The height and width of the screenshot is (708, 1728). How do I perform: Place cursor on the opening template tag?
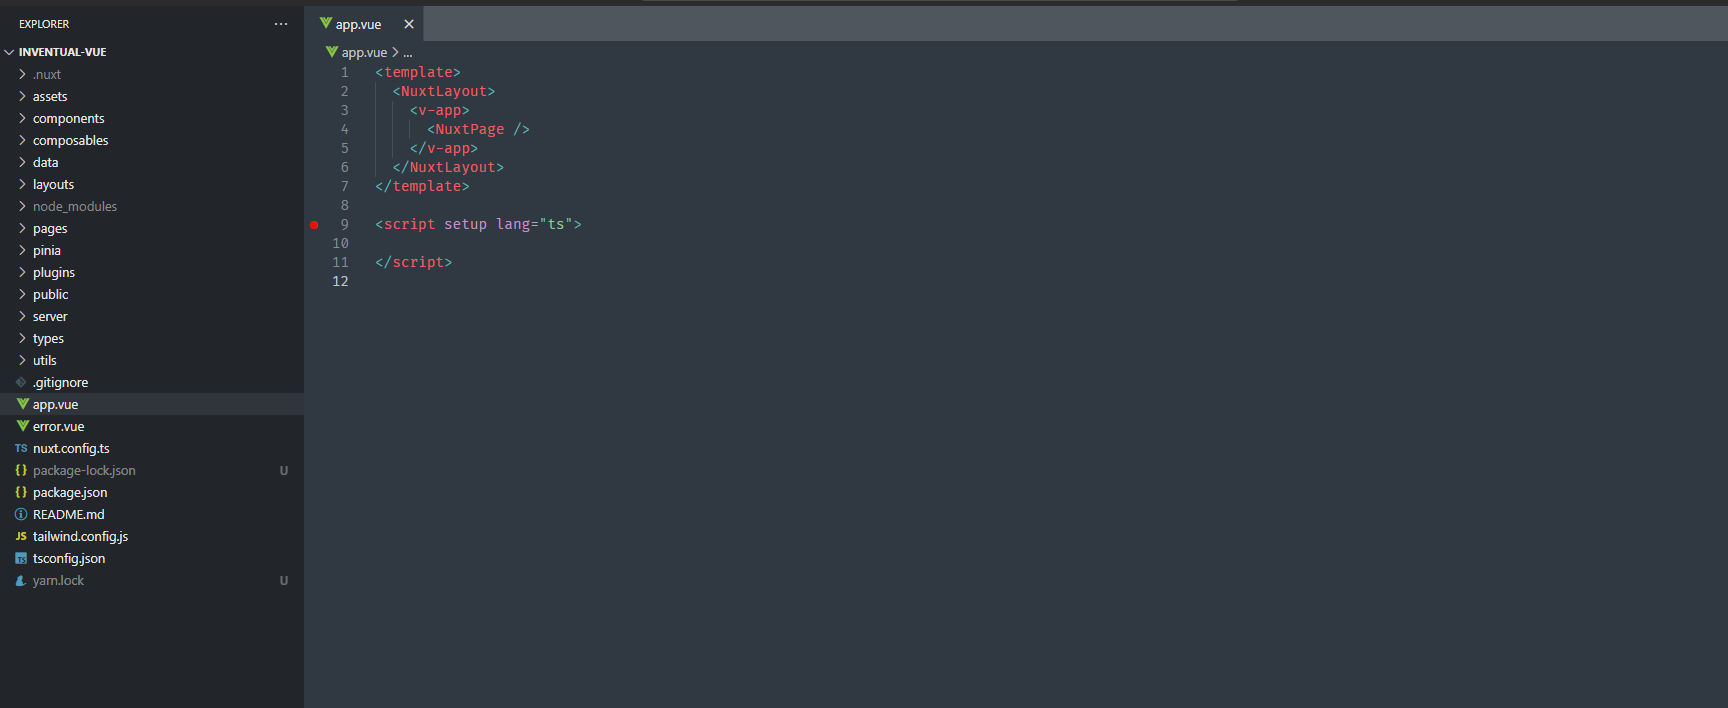418,72
